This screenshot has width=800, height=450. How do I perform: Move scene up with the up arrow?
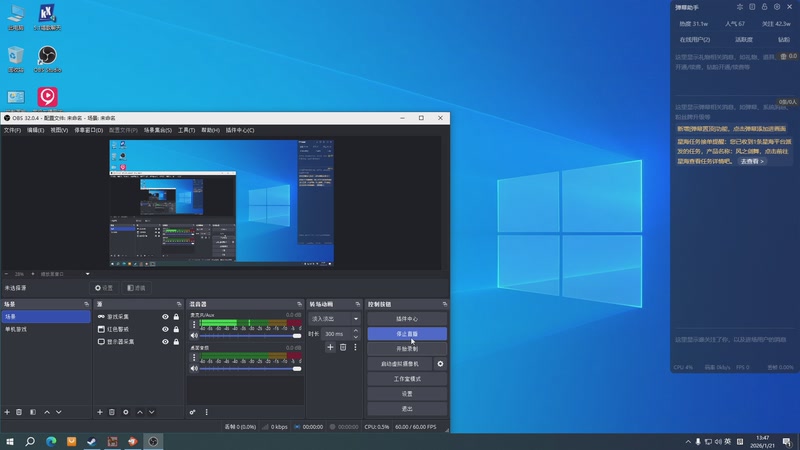click(x=47, y=412)
